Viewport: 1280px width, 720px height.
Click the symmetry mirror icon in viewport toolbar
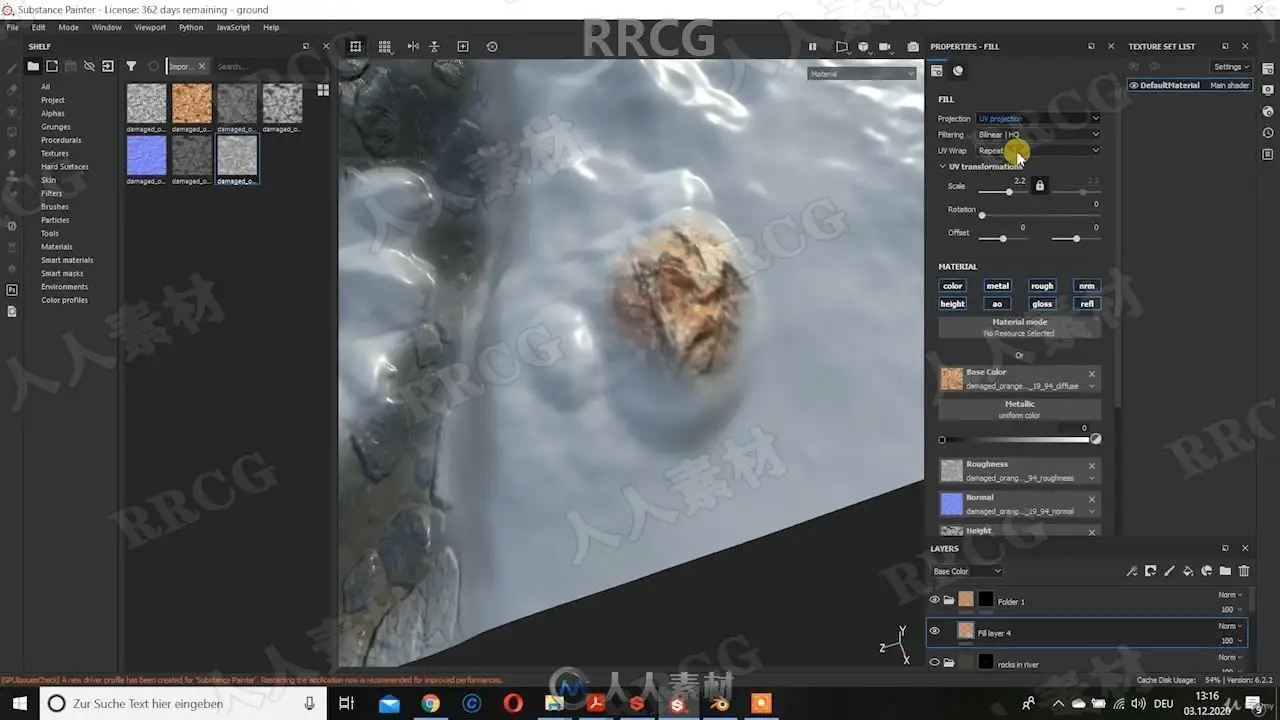(x=413, y=47)
